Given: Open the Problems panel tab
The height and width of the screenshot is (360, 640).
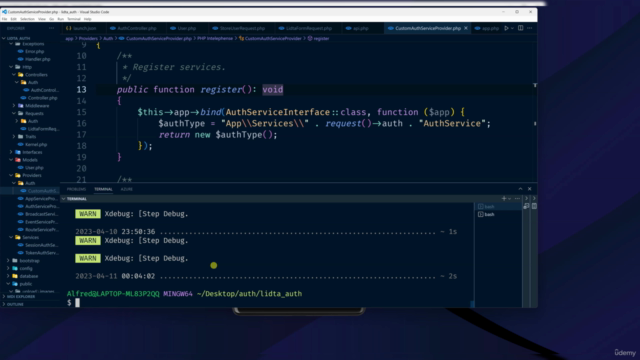Looking at the screenshot, I should 76,189.
